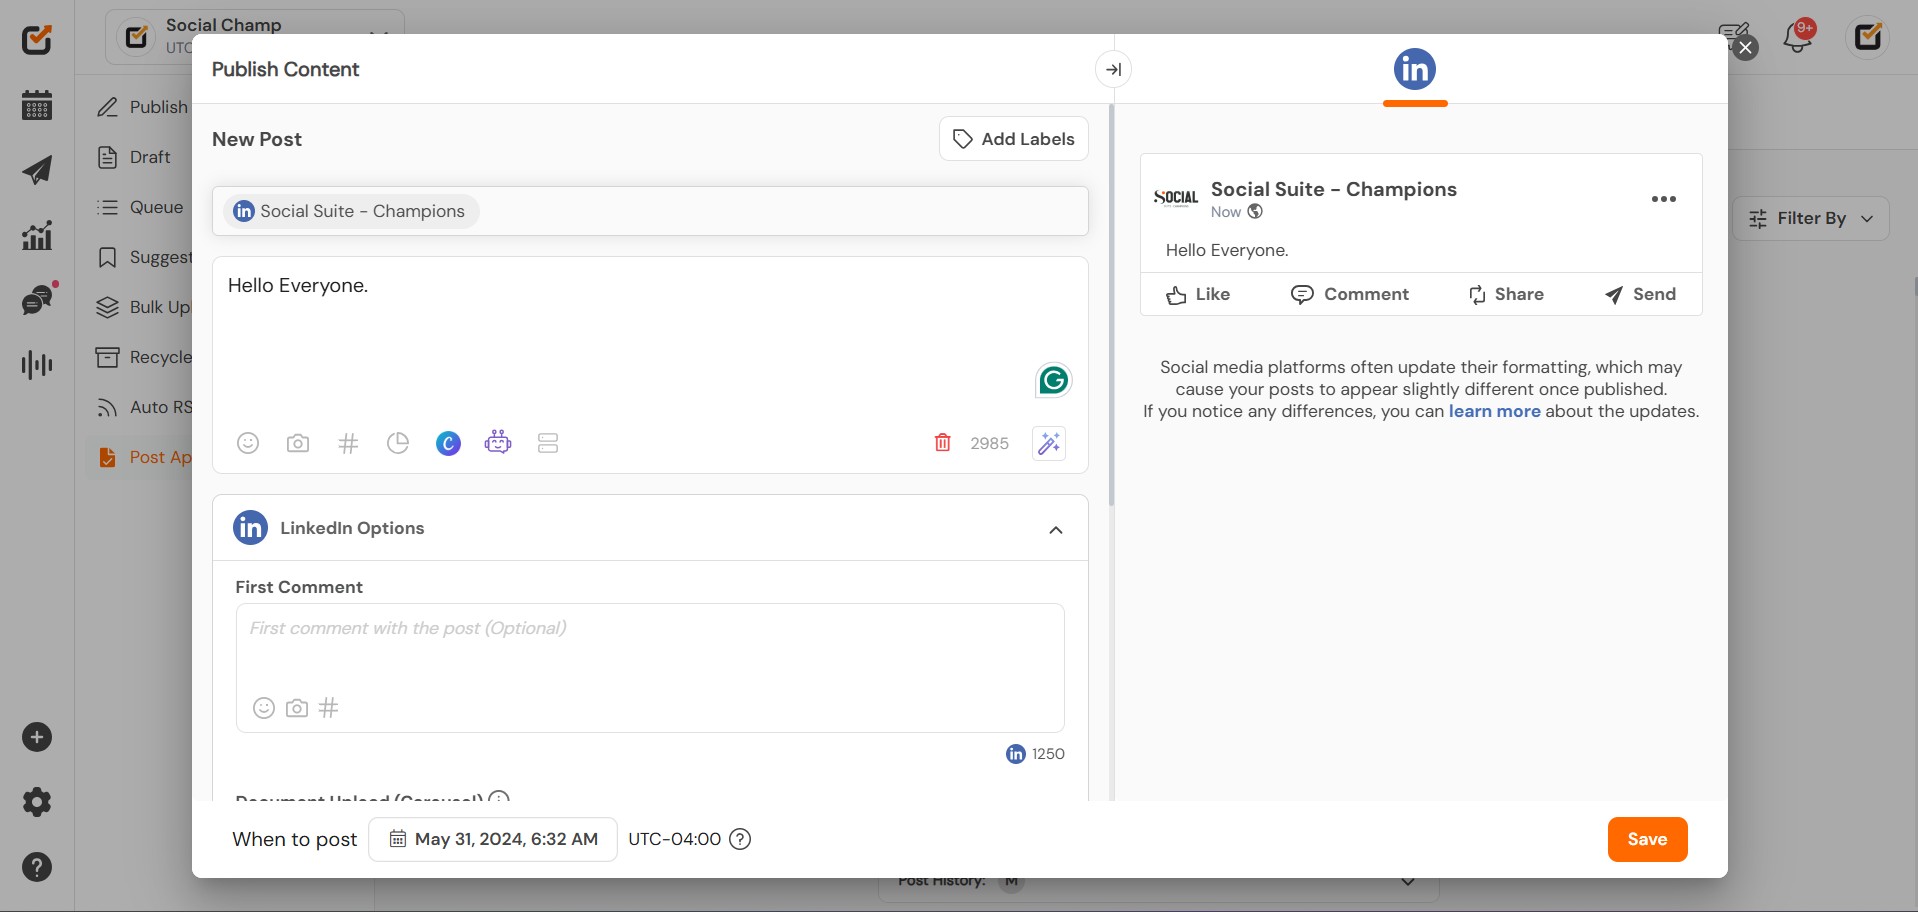Click the AI robot assistant icon
Image resolution: width=1918 pixels, height=912 pixels.
click(498, 442)
